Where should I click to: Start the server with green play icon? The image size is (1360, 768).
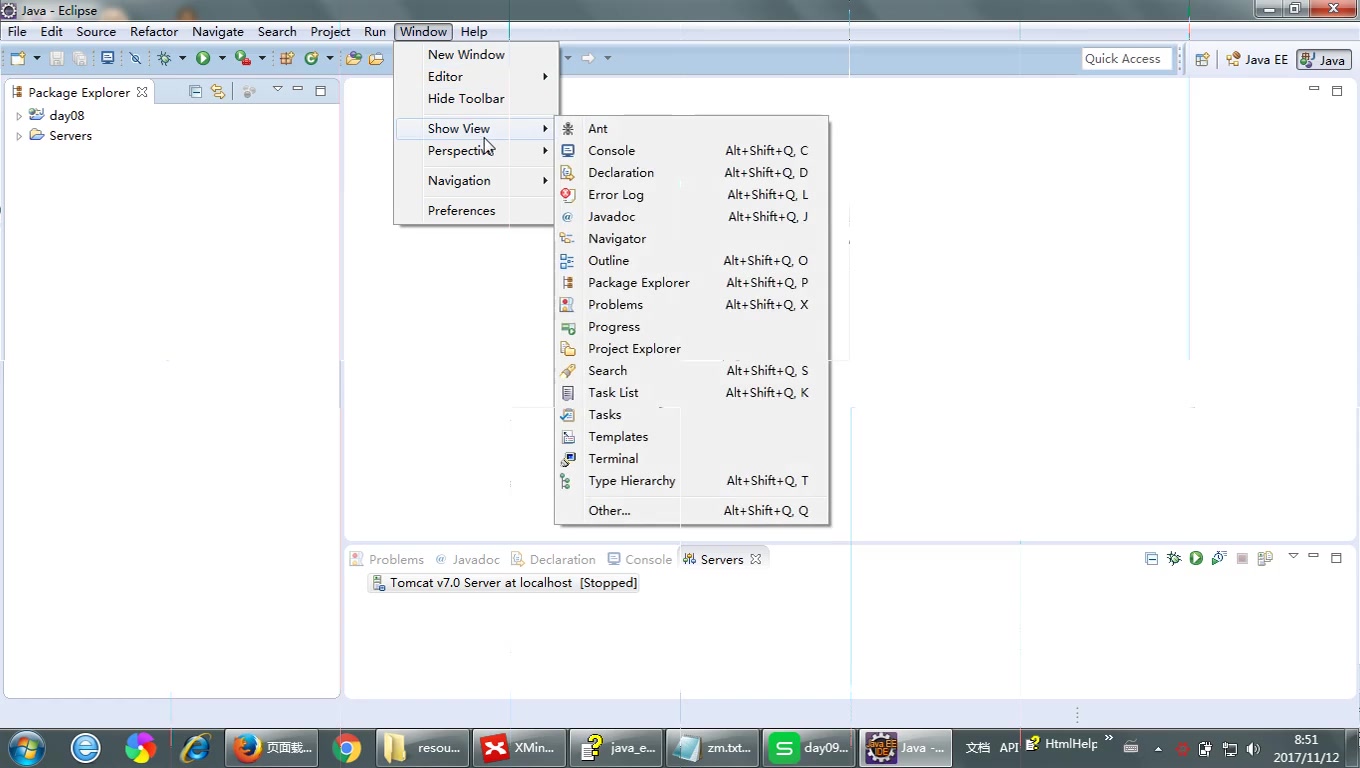[1196, 559]
